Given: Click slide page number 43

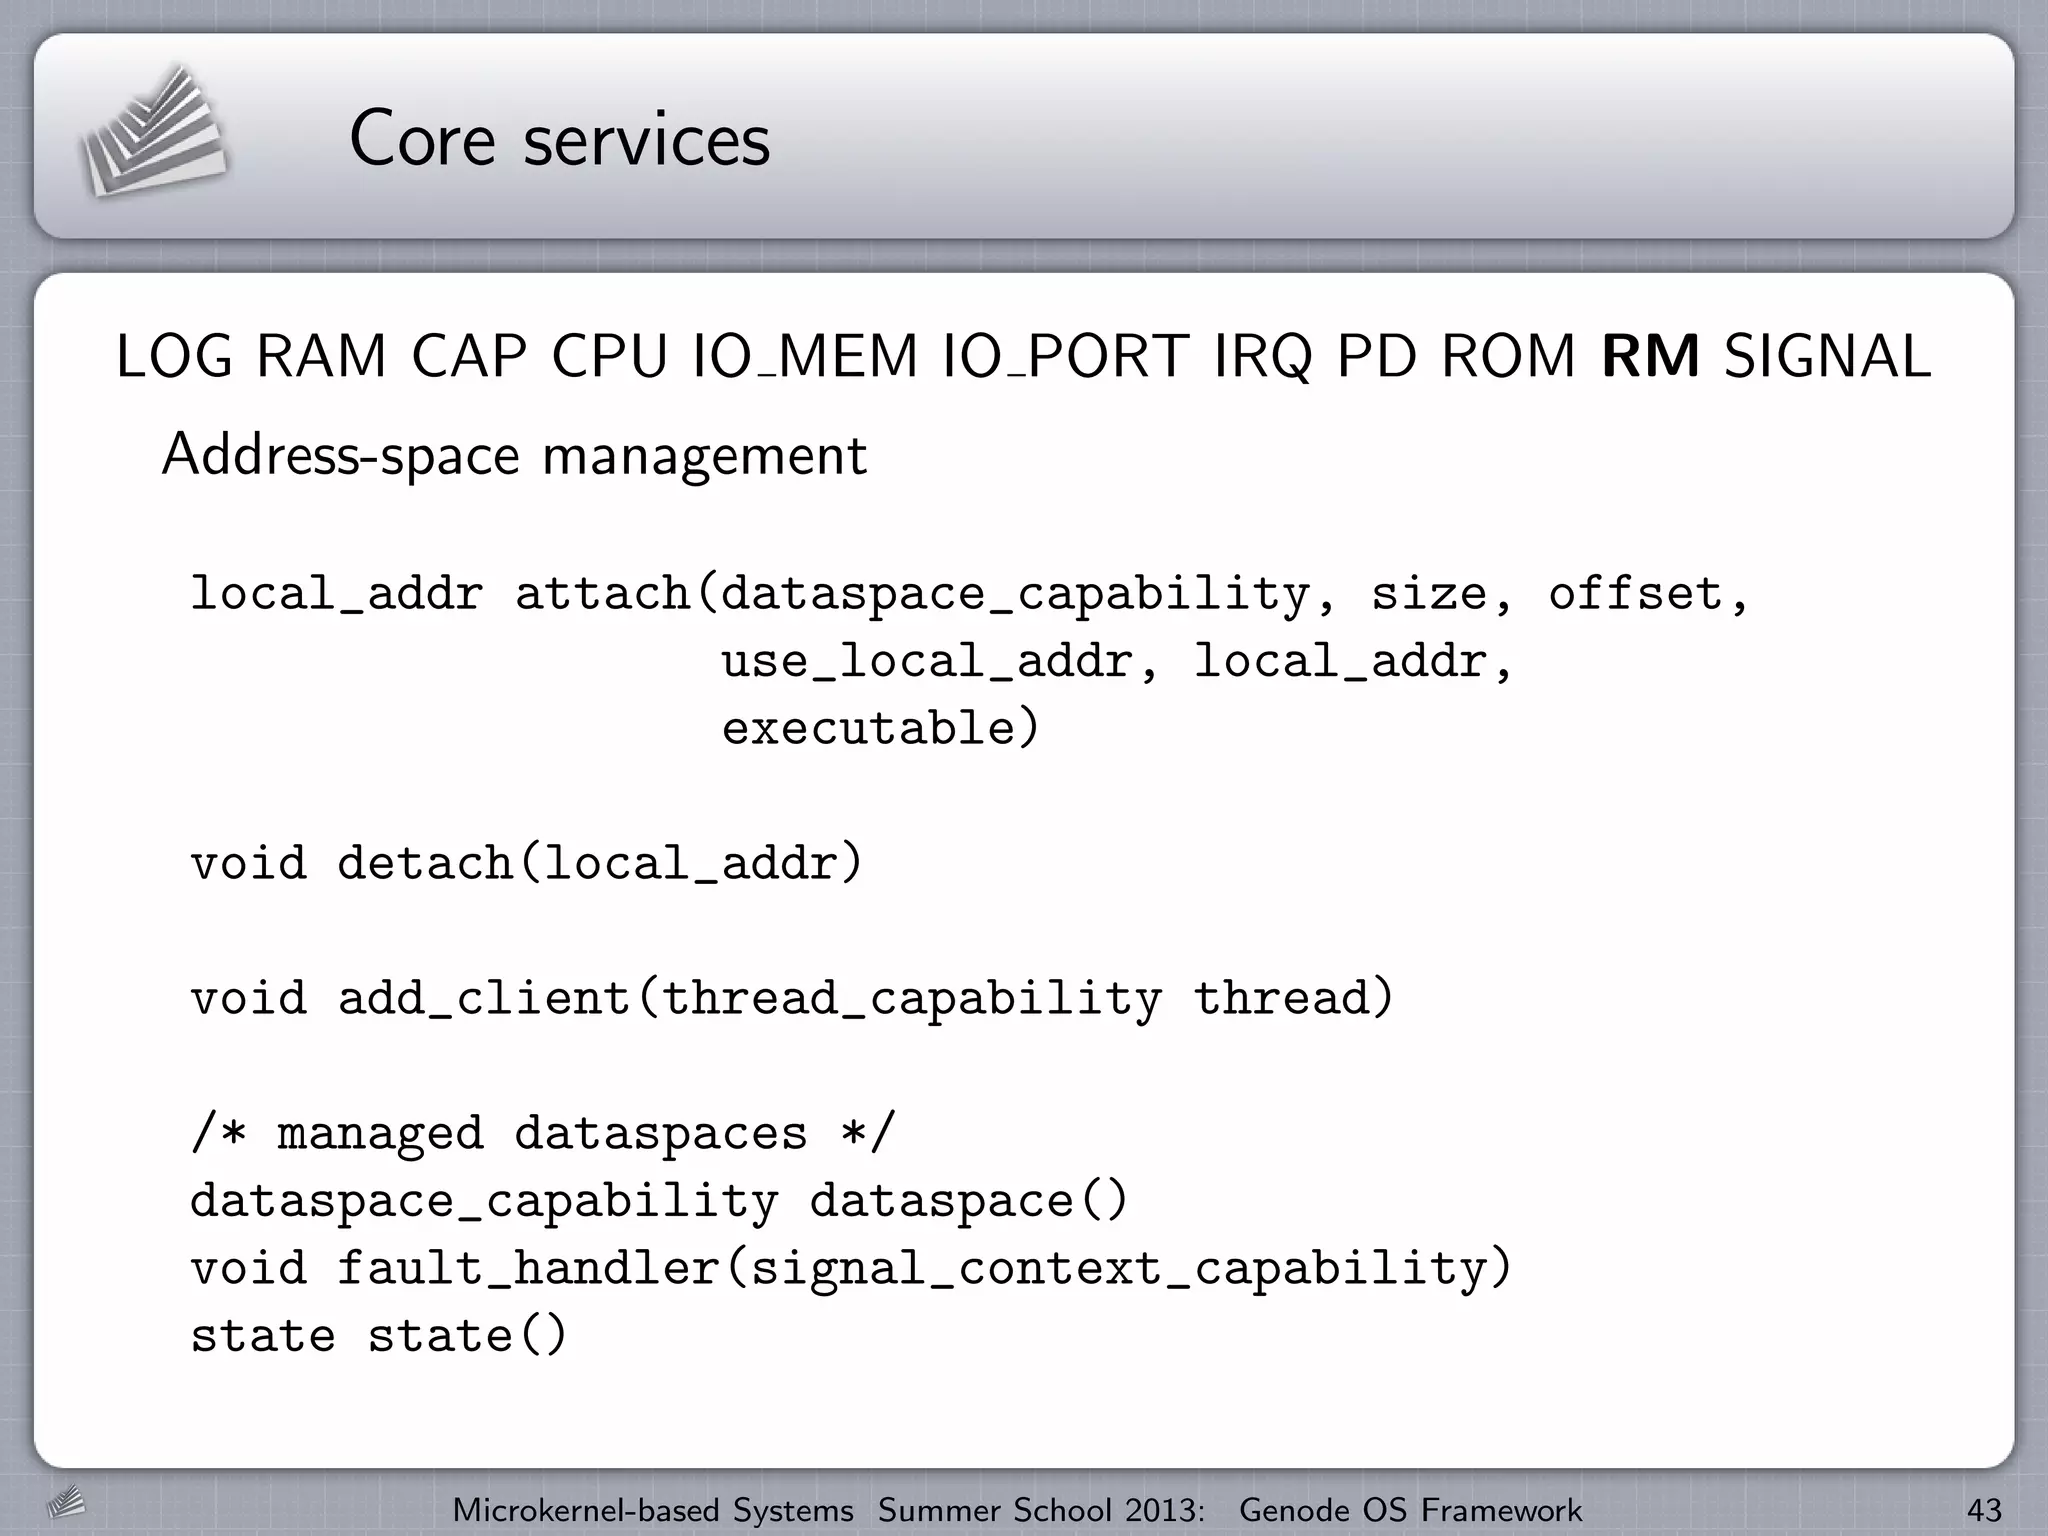Looking at the screenshot, I should point(1984,1510).
